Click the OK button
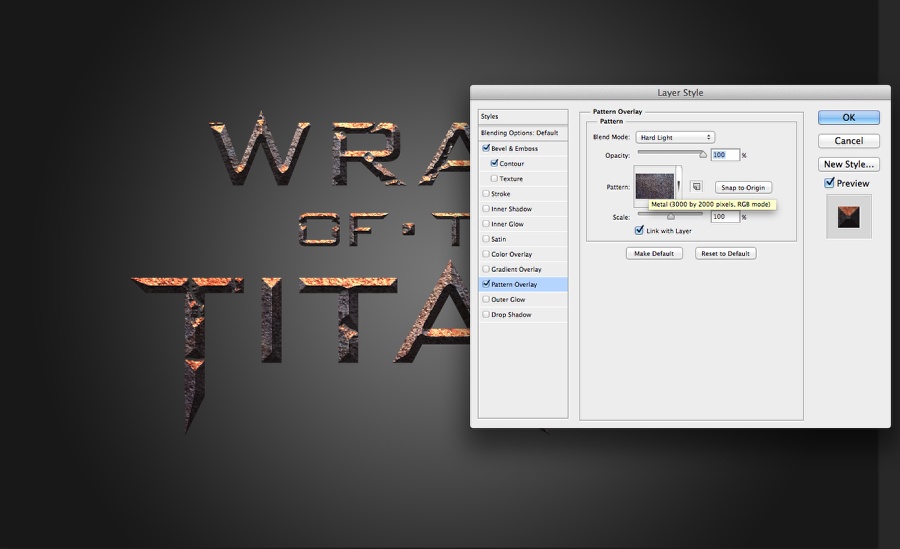 click(x=848, y=117)
